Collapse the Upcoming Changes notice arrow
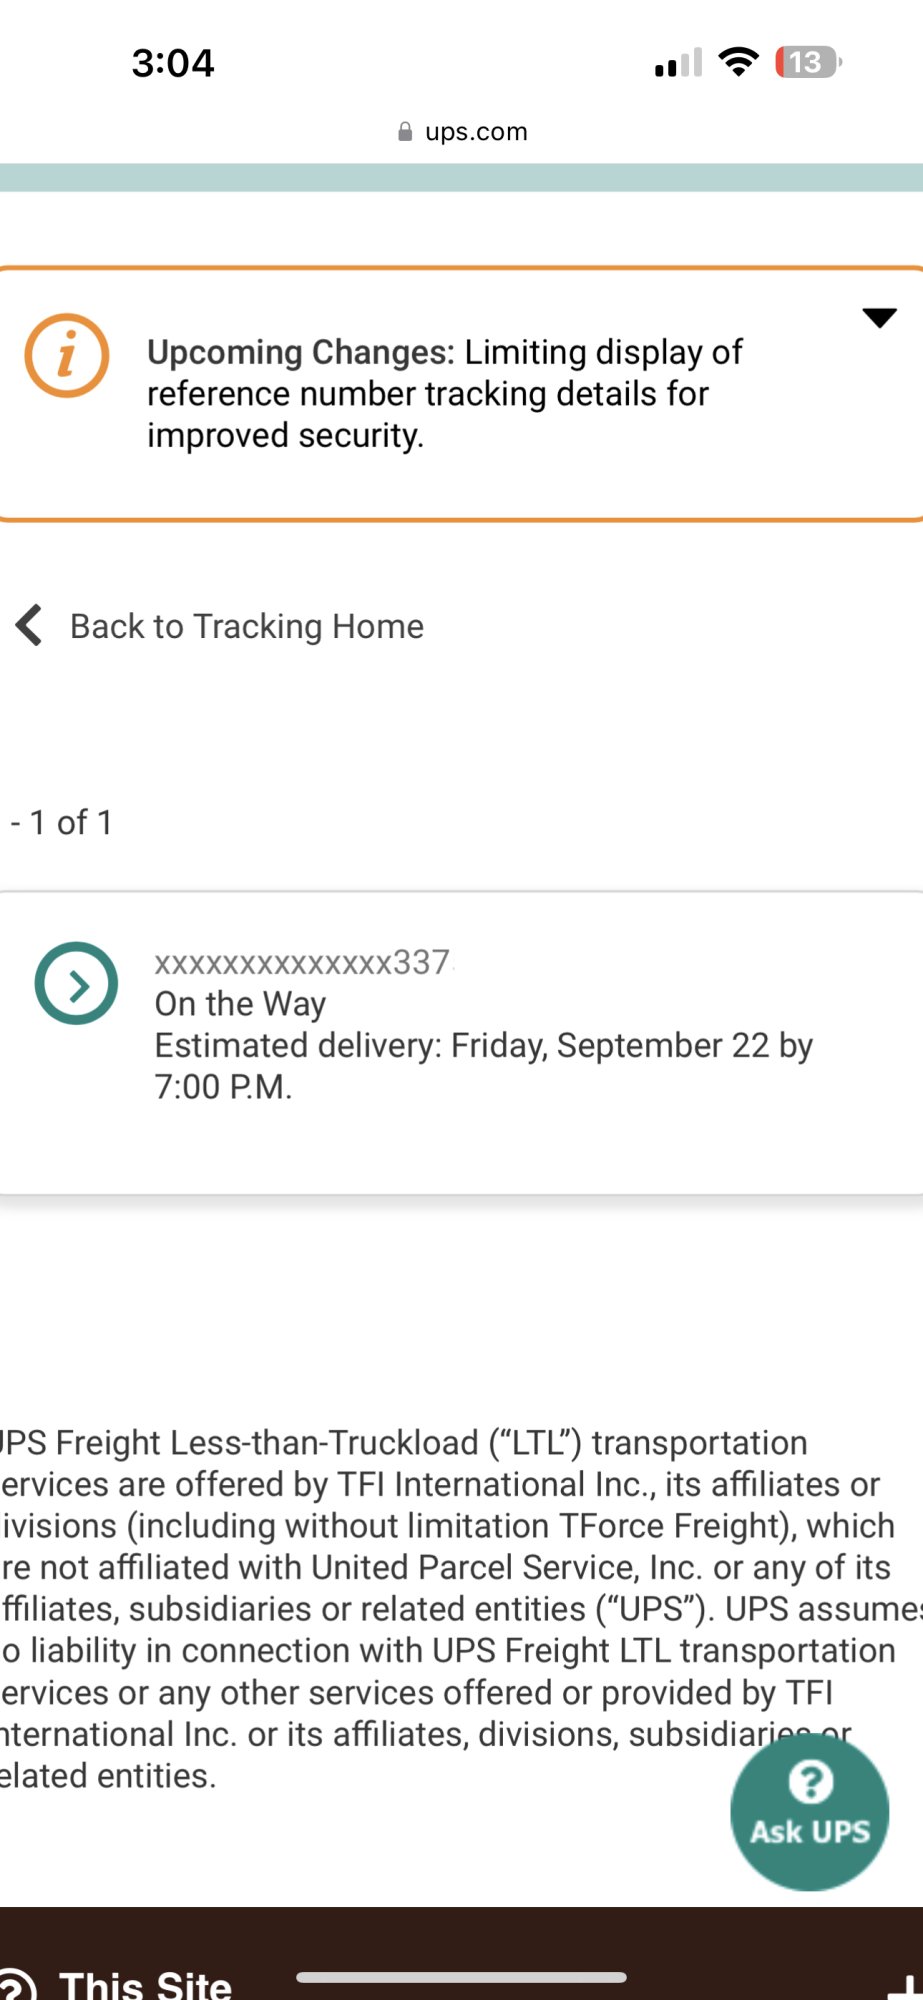Screen dimensions: 923x2000 coord(879,318)
